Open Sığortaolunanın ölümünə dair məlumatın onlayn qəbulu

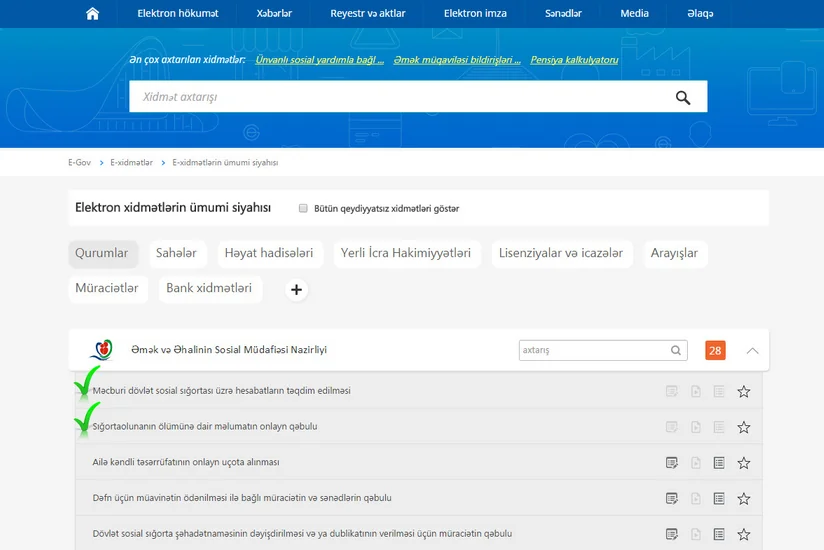click(x=205, y=427)
